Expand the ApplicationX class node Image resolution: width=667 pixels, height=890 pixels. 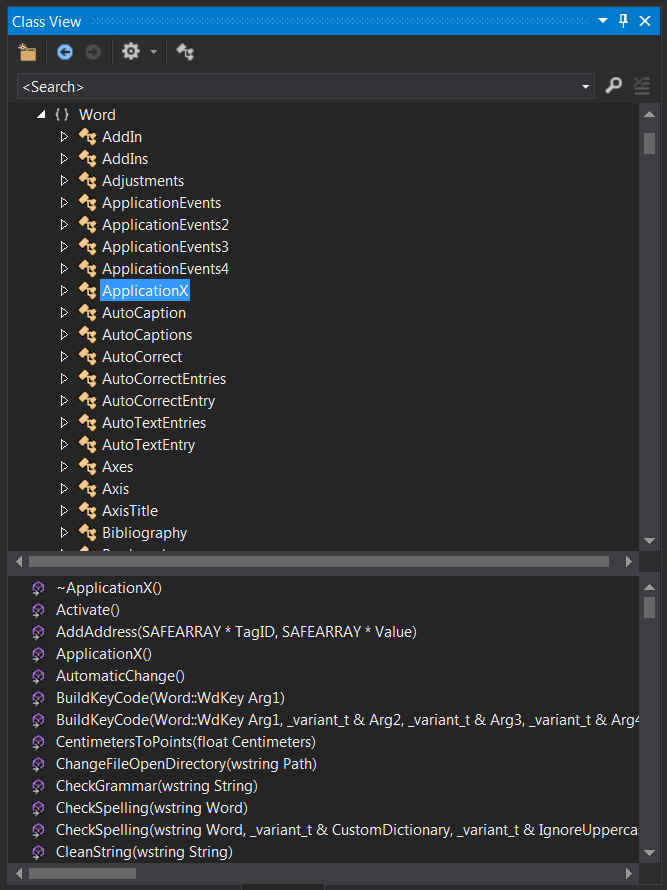(x=64, y=291)
